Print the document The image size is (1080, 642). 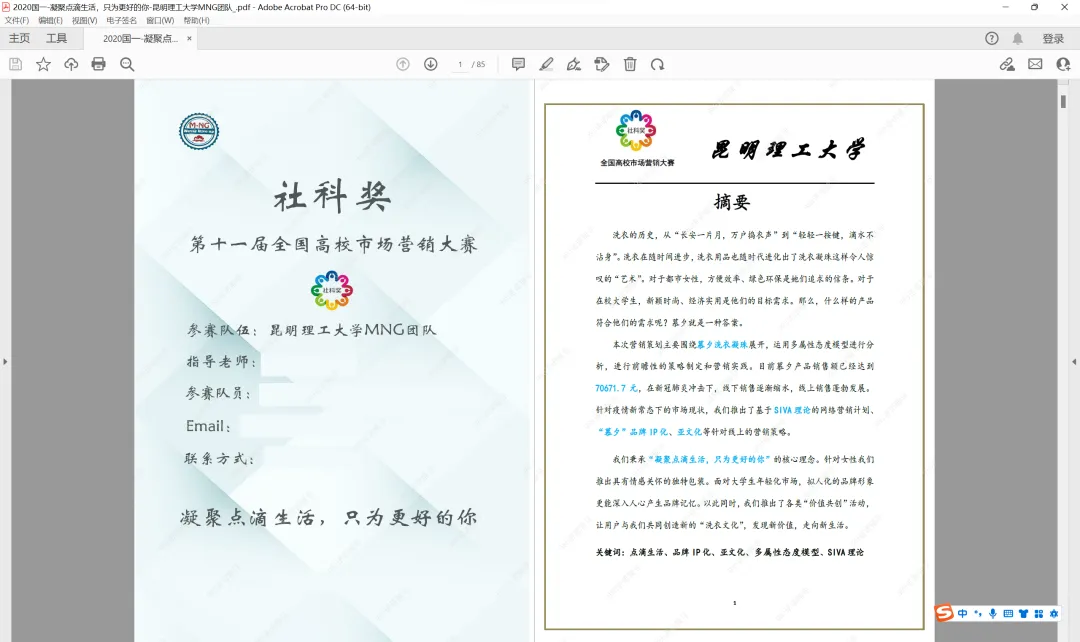coord(97,63)
